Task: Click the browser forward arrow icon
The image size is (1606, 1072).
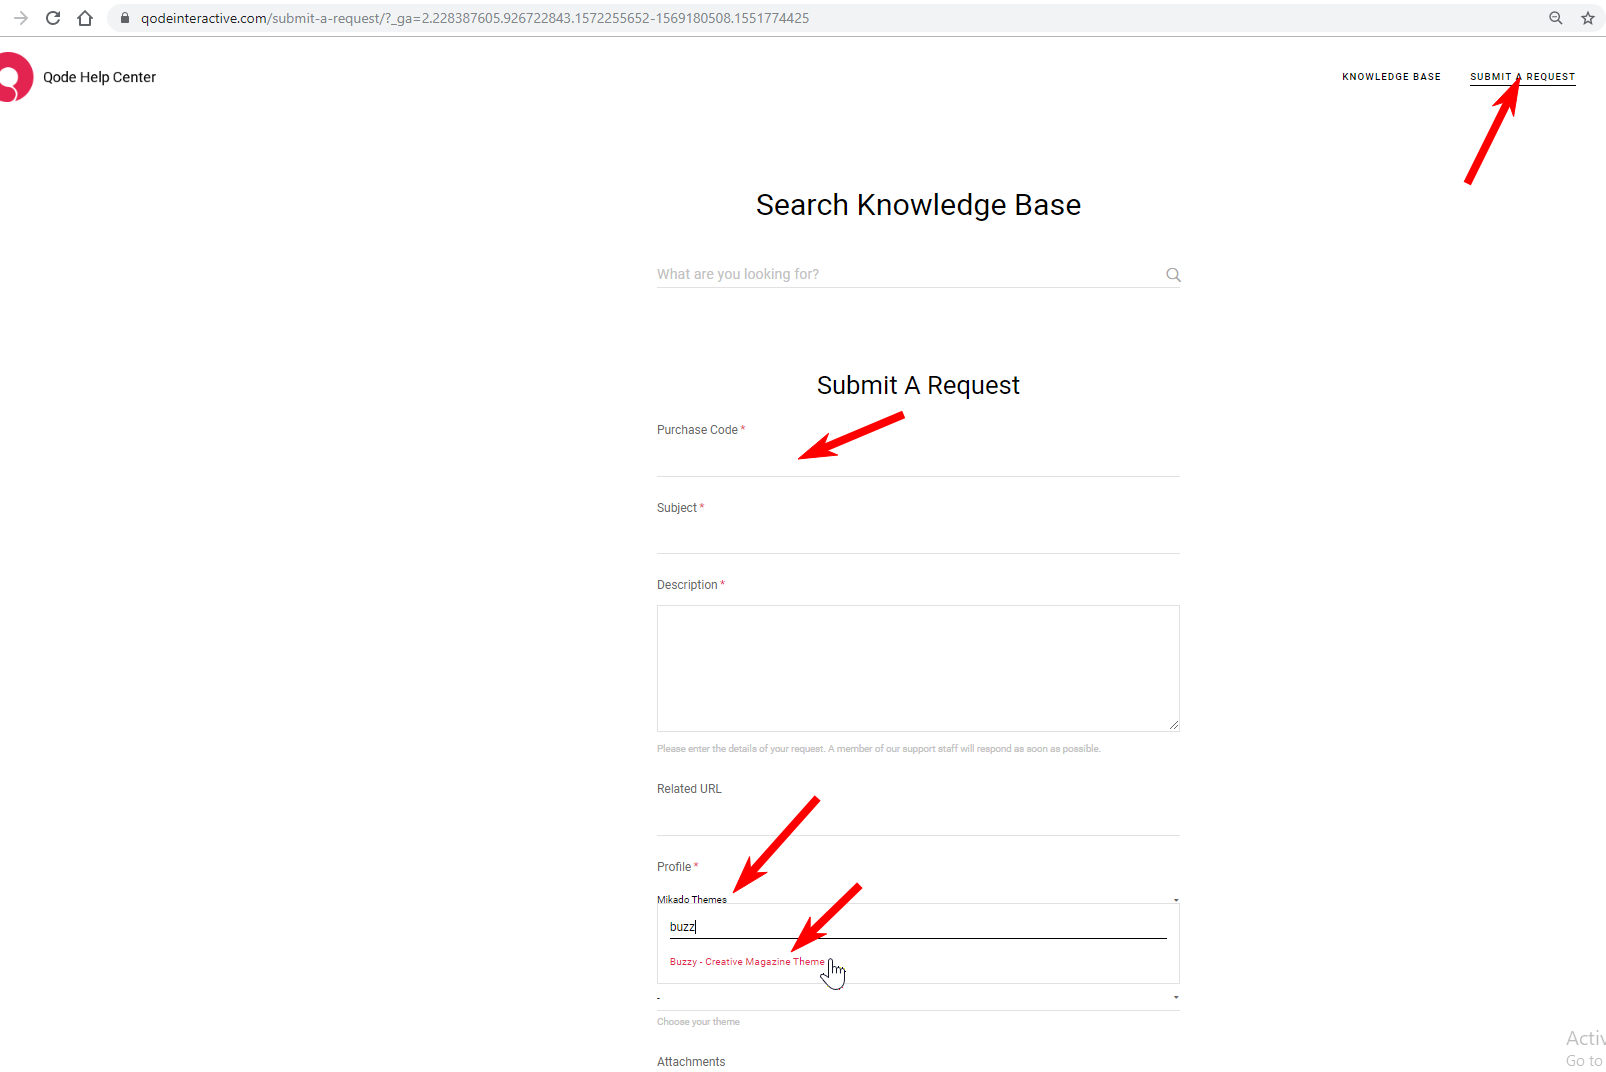Action: [20, 18]
